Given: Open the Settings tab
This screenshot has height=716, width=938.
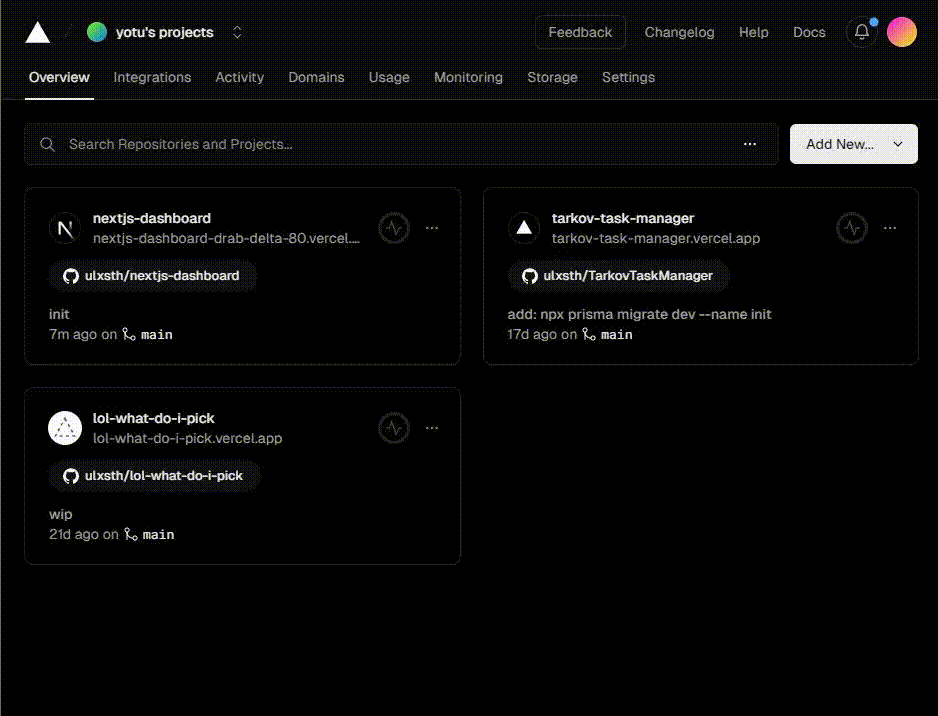Looking at the screenshot, I should (x=628, y=77).
